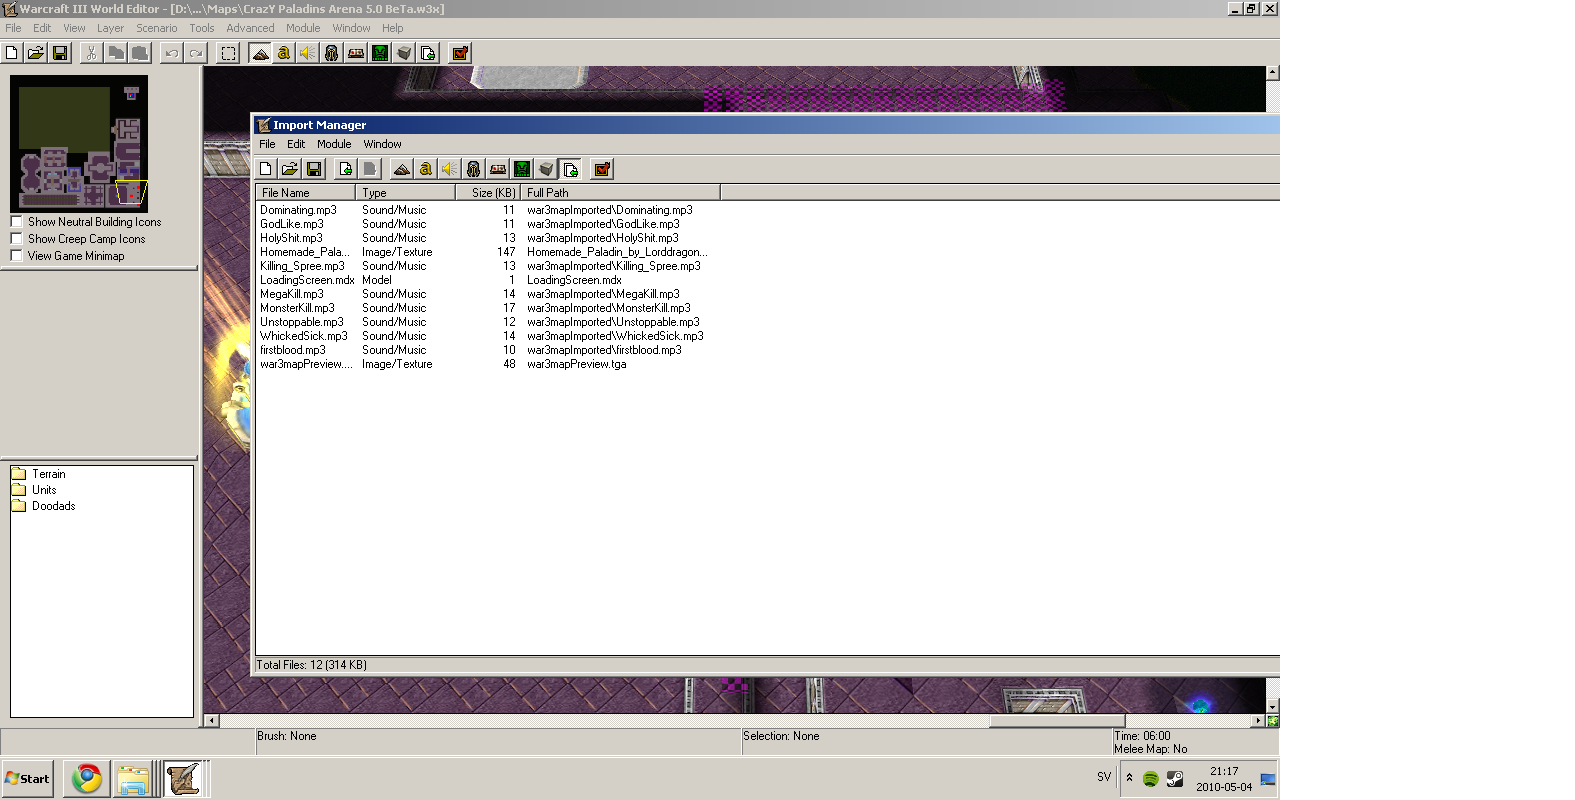Screen dimensions: 1575x800
Task: Open Tools menu in World Editor
Action: (x=202, y=28)
